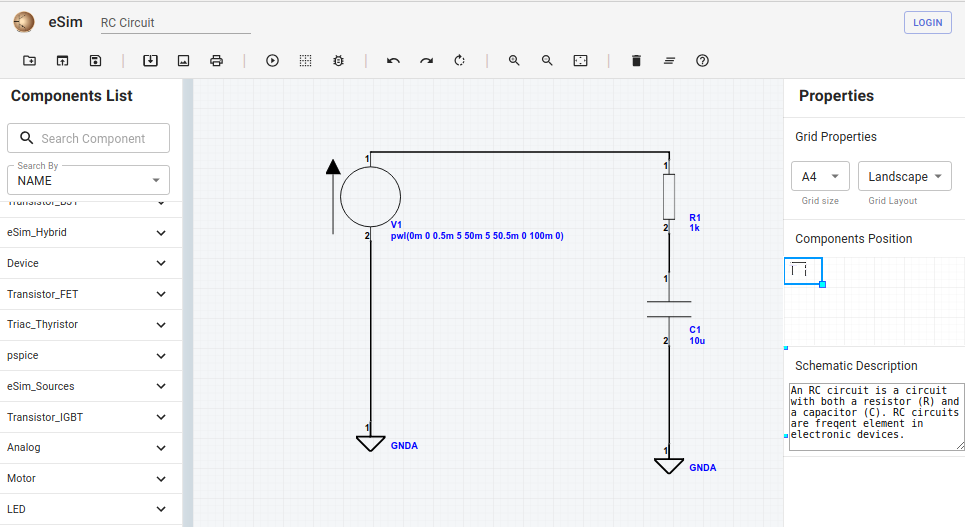
Task: Click the components position outline thumbnail
Action: click(803, 271)
